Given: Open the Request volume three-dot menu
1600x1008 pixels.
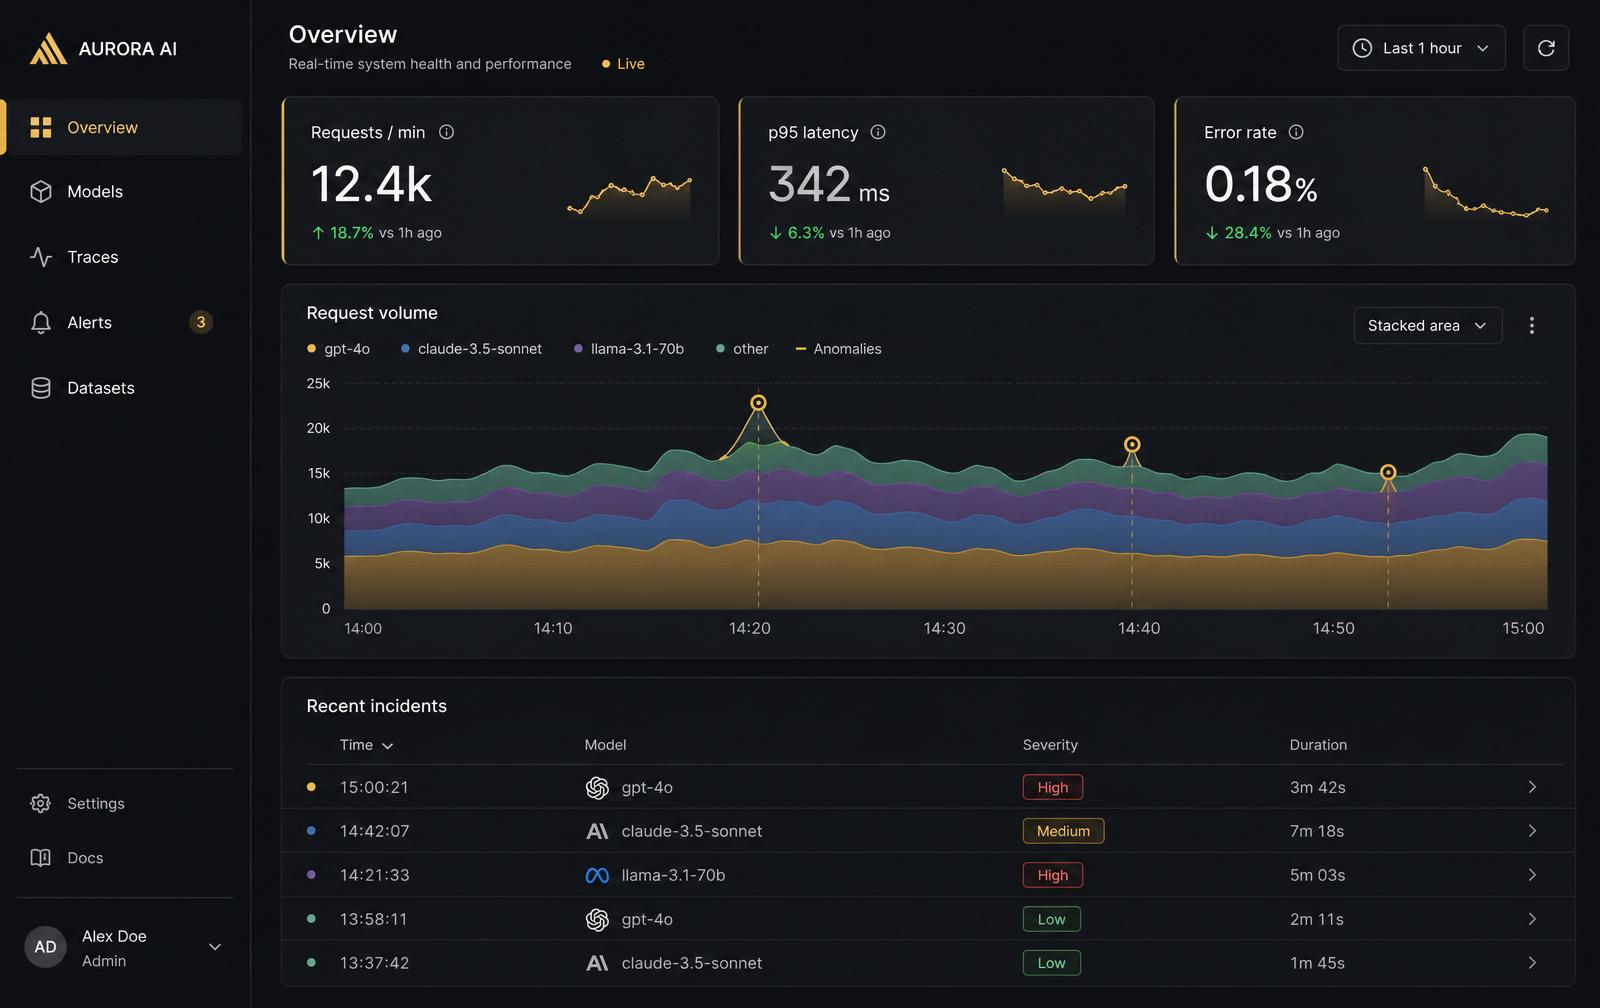Looking at the screenshot, I should point(1531,325).
